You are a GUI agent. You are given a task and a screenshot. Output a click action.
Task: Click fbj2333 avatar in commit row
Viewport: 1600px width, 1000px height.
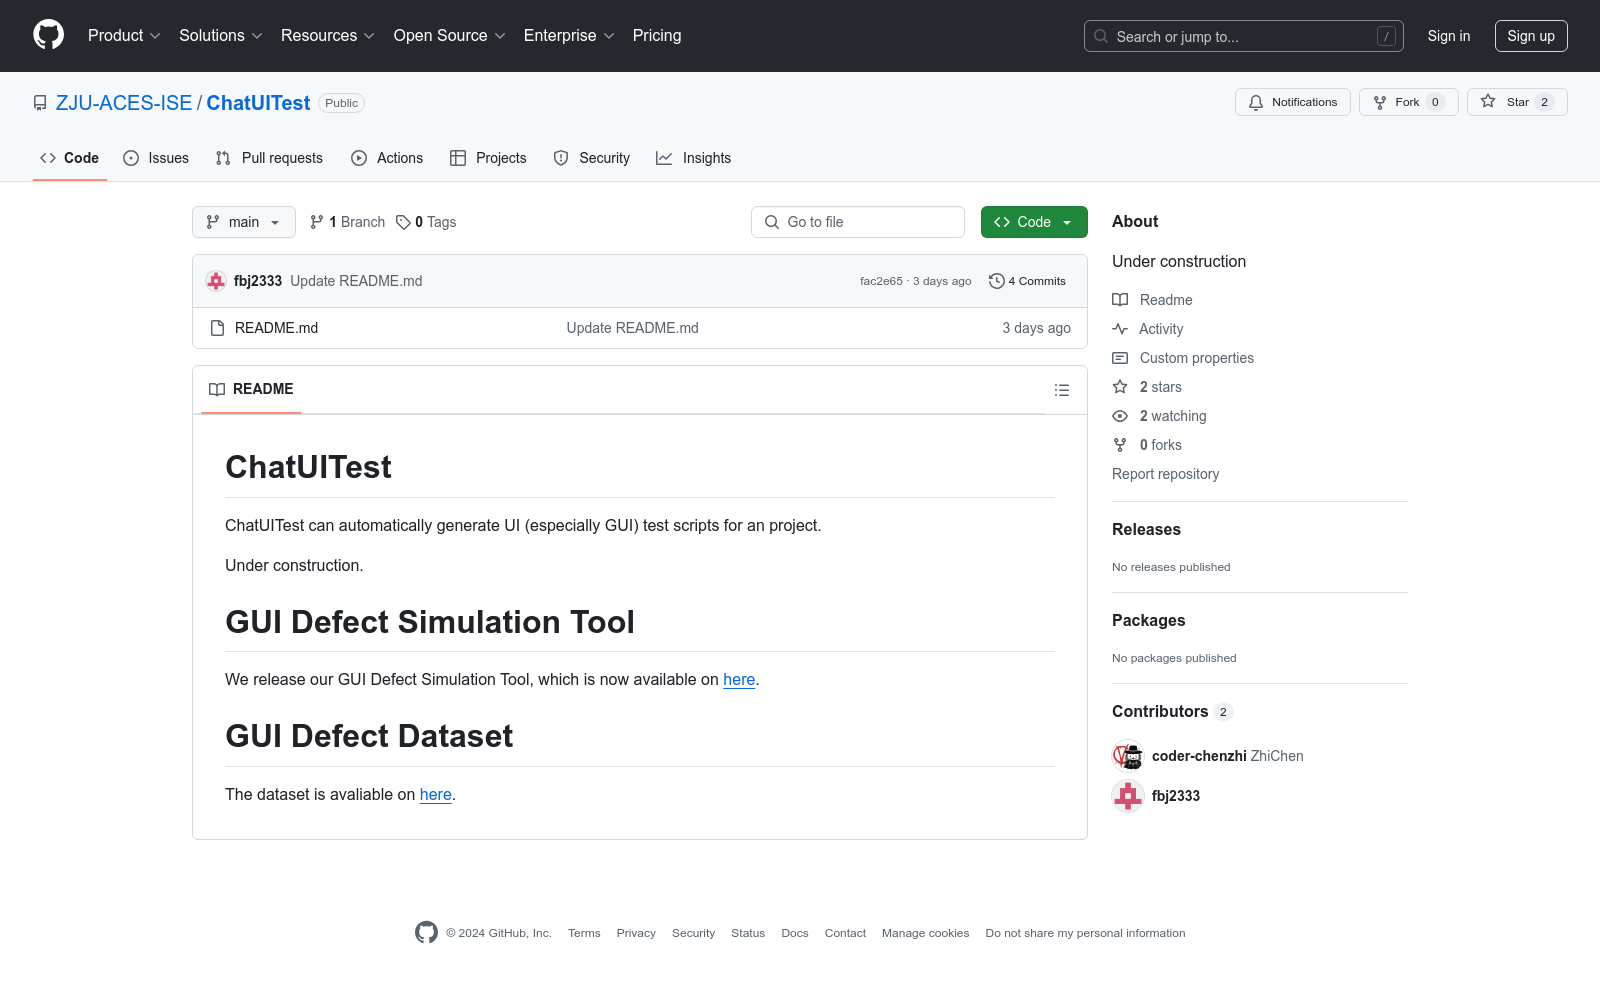216,281
